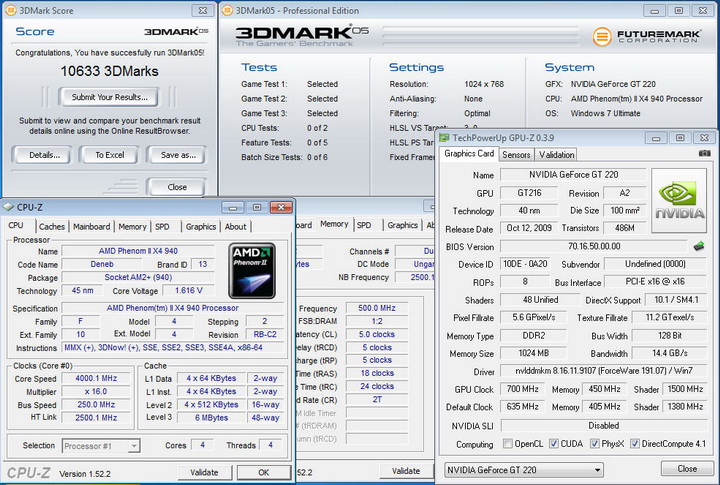Open the Graphics tab in front CPU-Z window

201,226
